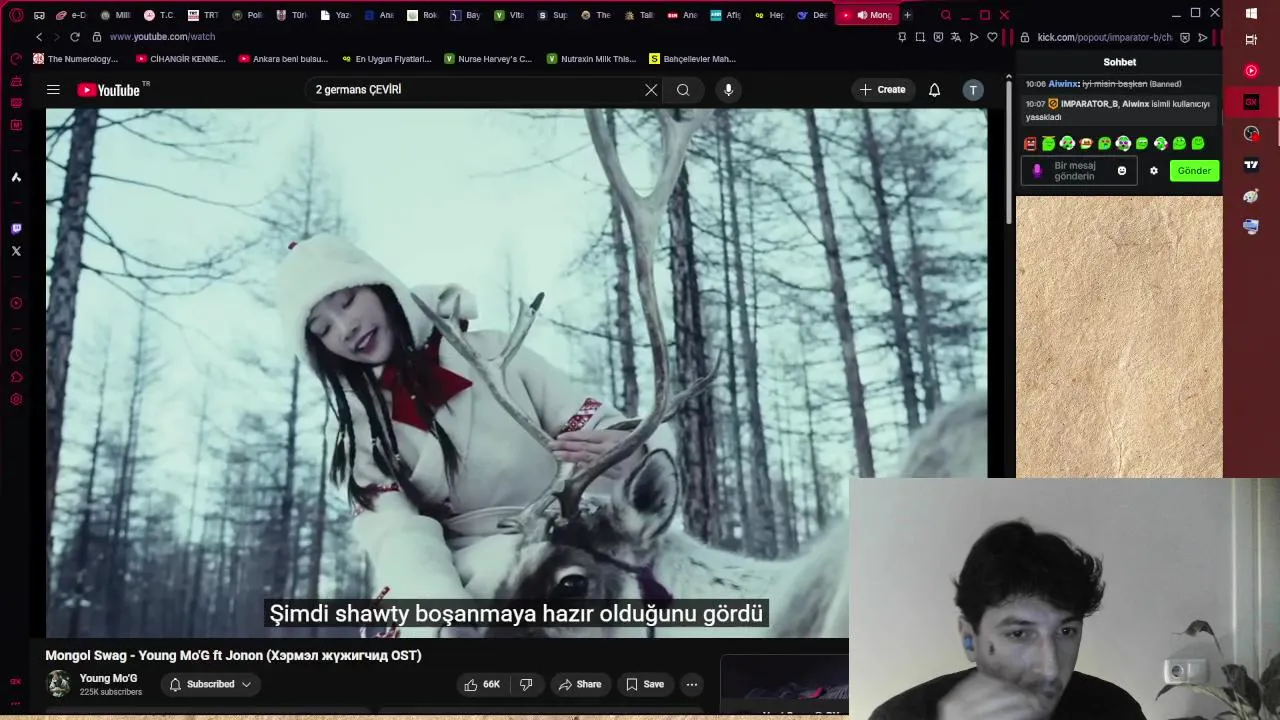Open the sidebar player icon

16,303
